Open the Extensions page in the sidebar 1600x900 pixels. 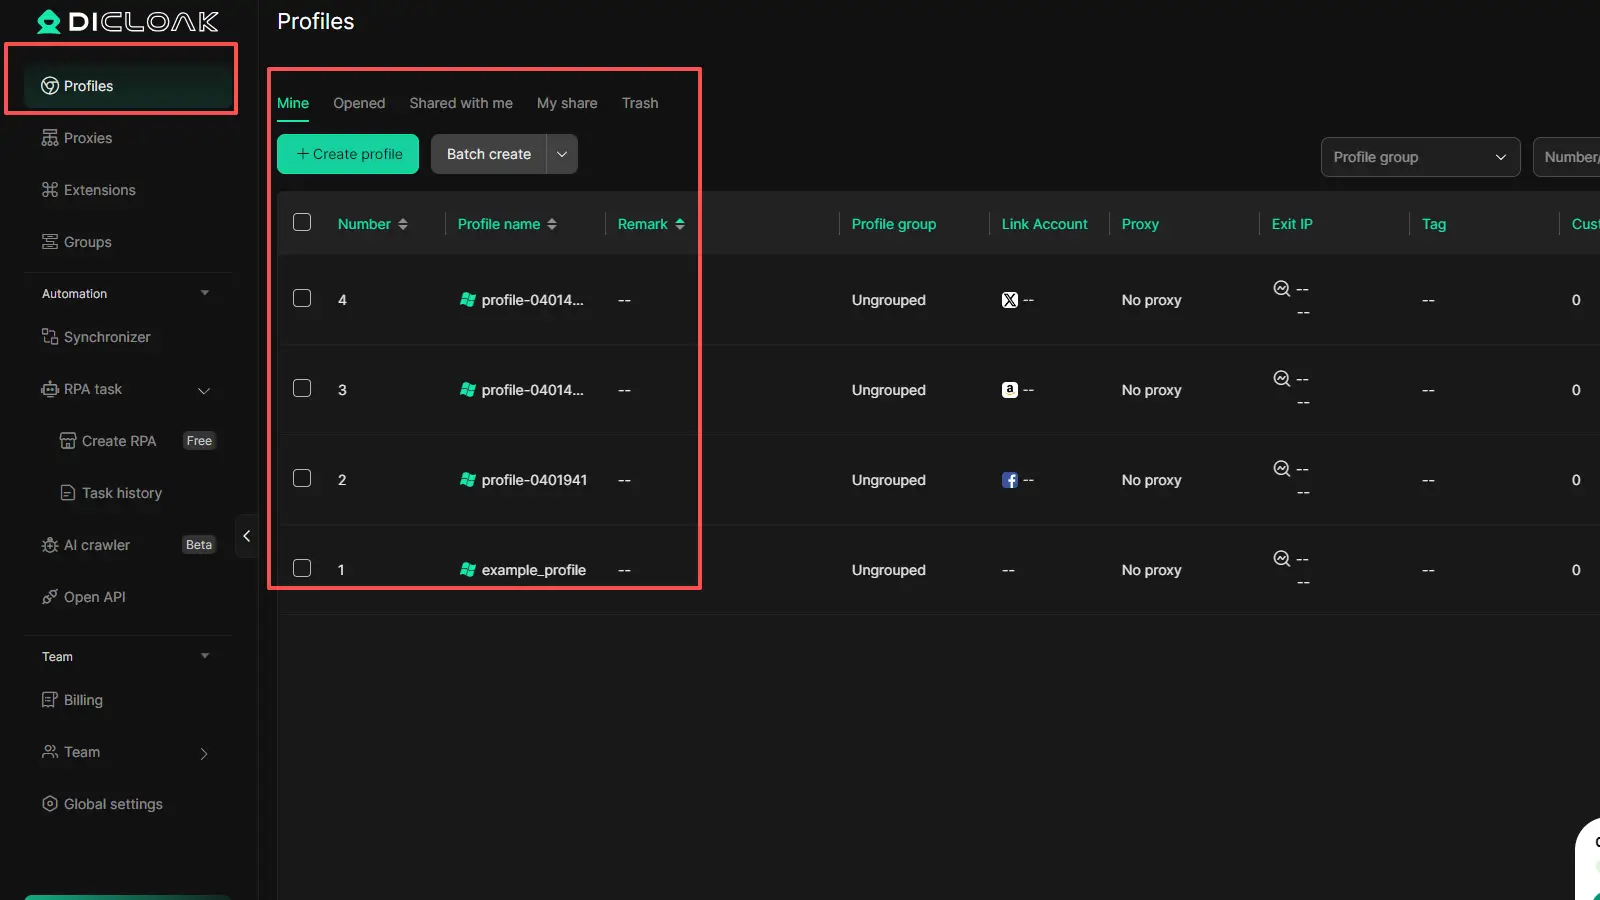(x=99, y=190)
